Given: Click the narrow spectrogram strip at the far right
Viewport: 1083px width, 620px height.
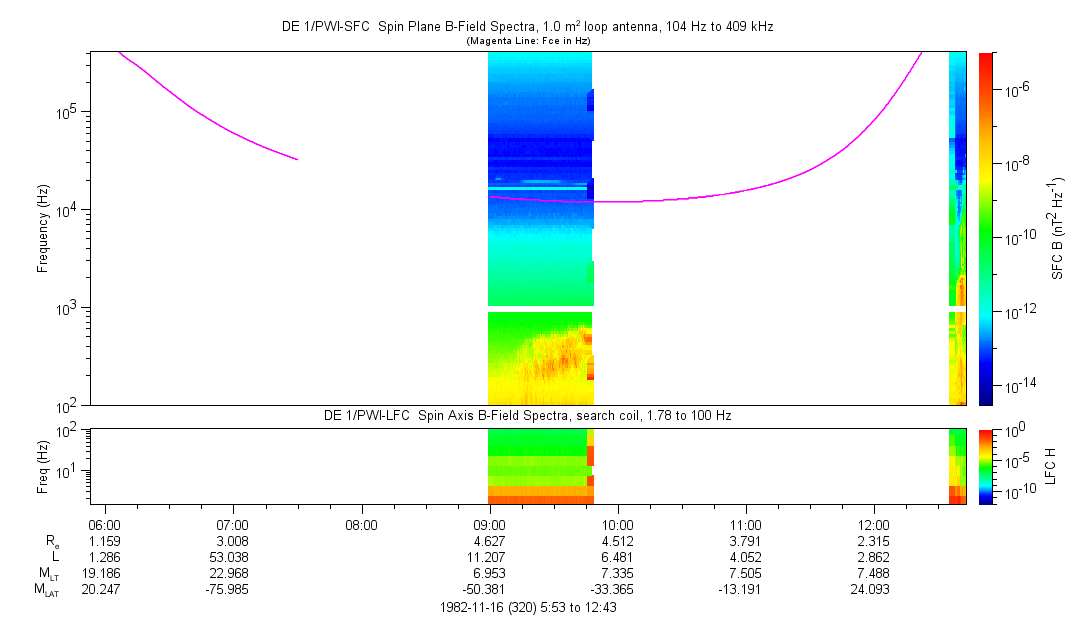Looking at the screenshot, I should coord(957,229).
